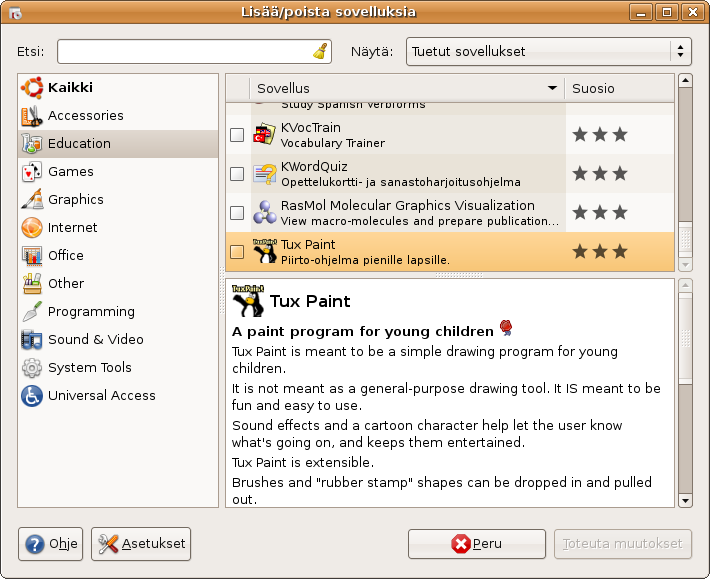Click the RasMol molecule icon
This screenshot has height=579, width=710.
pyautogui.click(x=264, y=213)
